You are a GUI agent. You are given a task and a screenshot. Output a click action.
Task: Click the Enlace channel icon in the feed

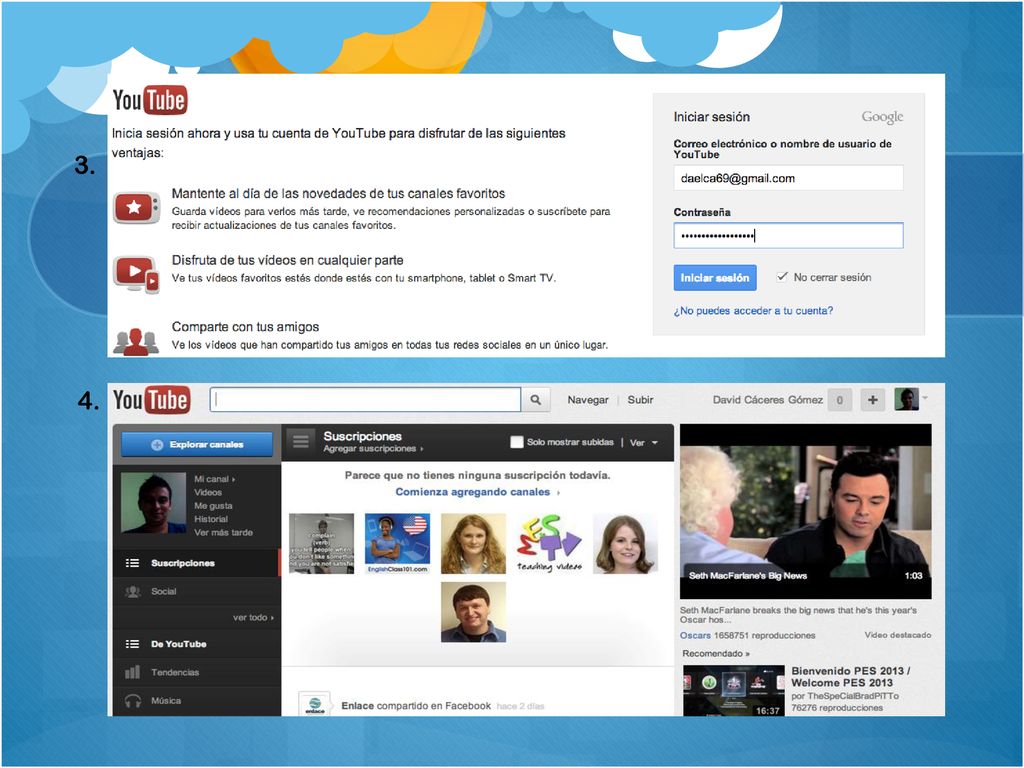coord(315,704)
